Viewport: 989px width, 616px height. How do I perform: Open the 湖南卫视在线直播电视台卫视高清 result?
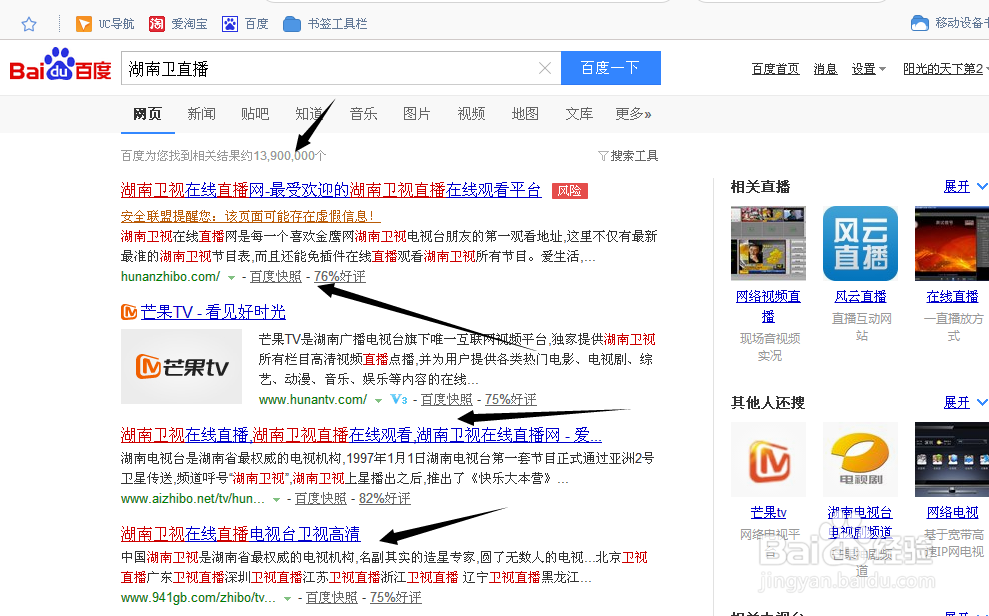pos(240,534)
